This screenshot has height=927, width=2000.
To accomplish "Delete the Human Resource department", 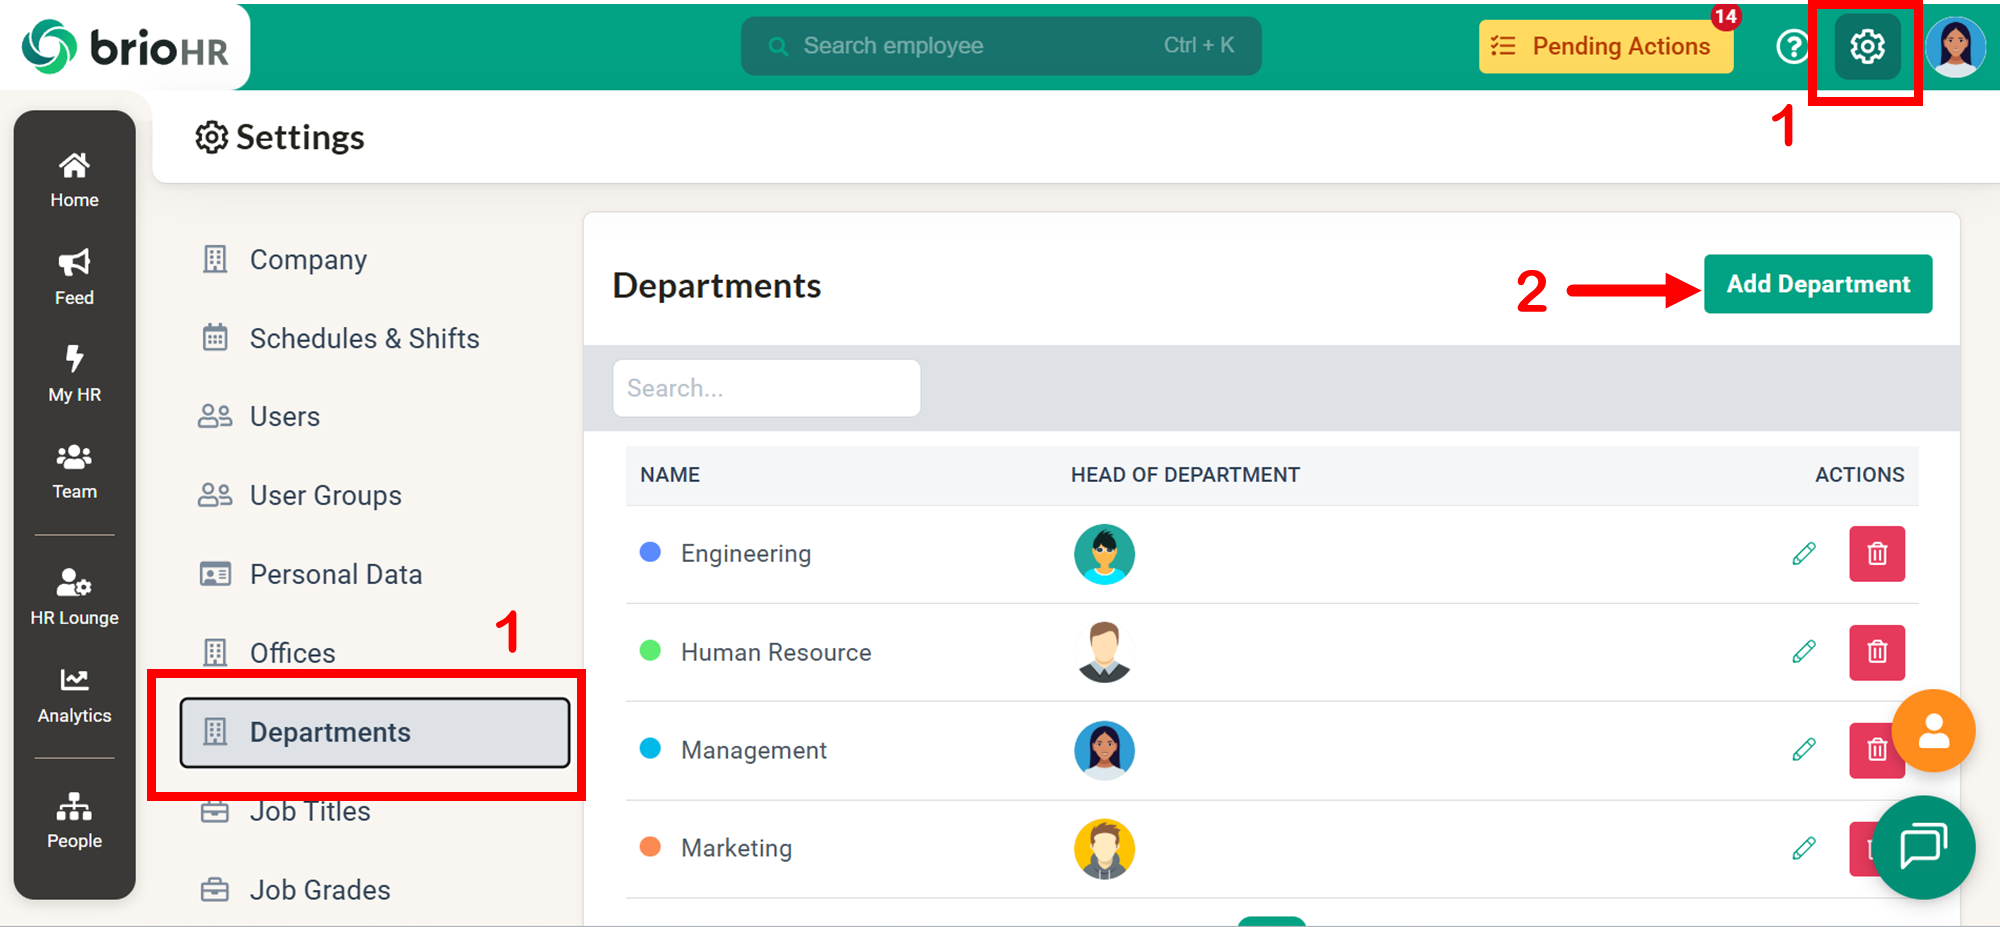I will [x=1876, y=652].
